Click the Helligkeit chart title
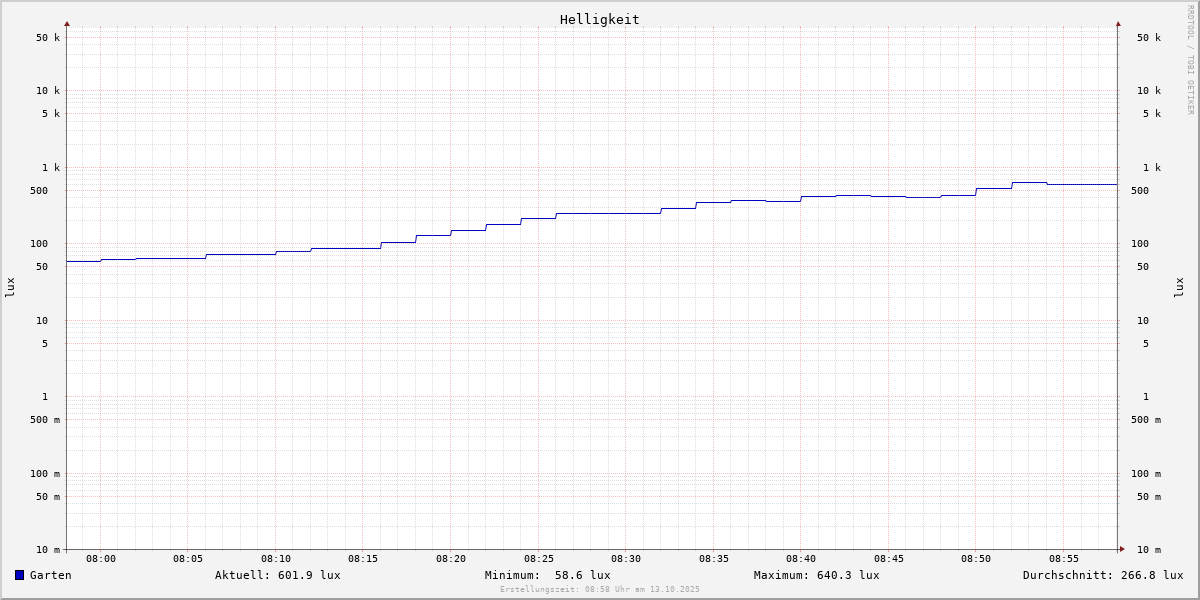1200x600 pixels. coord(599,19)
